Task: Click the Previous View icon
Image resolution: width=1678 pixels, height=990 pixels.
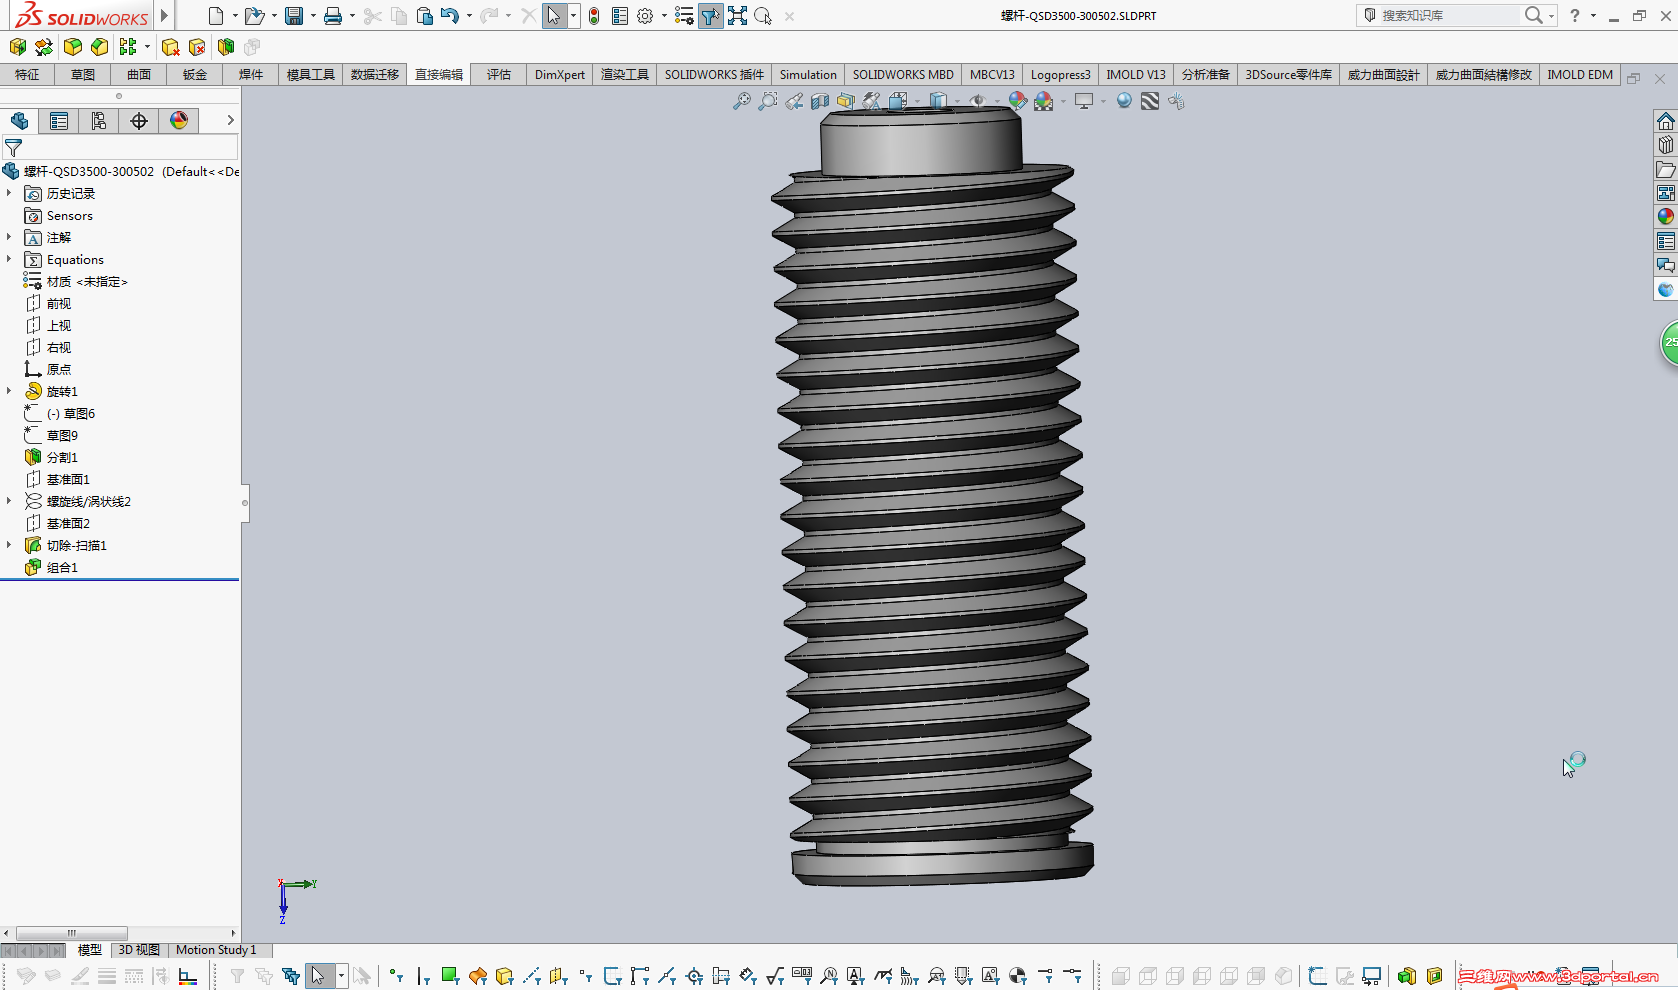Action: click(x=794, y=101)
